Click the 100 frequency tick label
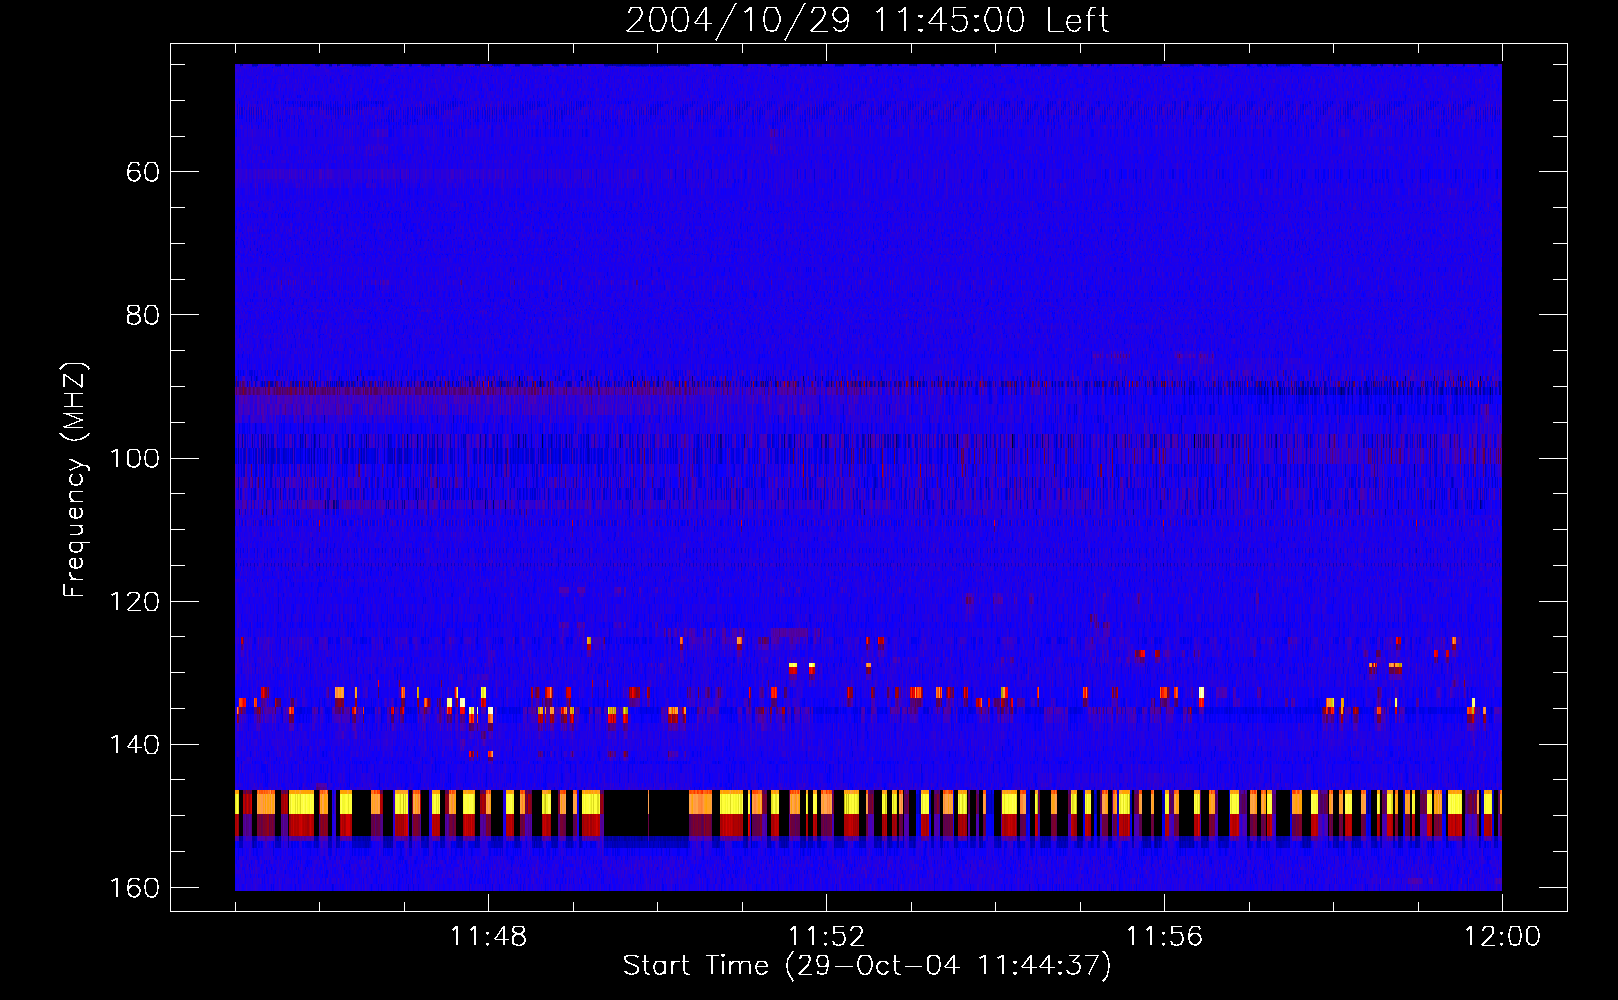The image size is (1618, 1000). 134,458
